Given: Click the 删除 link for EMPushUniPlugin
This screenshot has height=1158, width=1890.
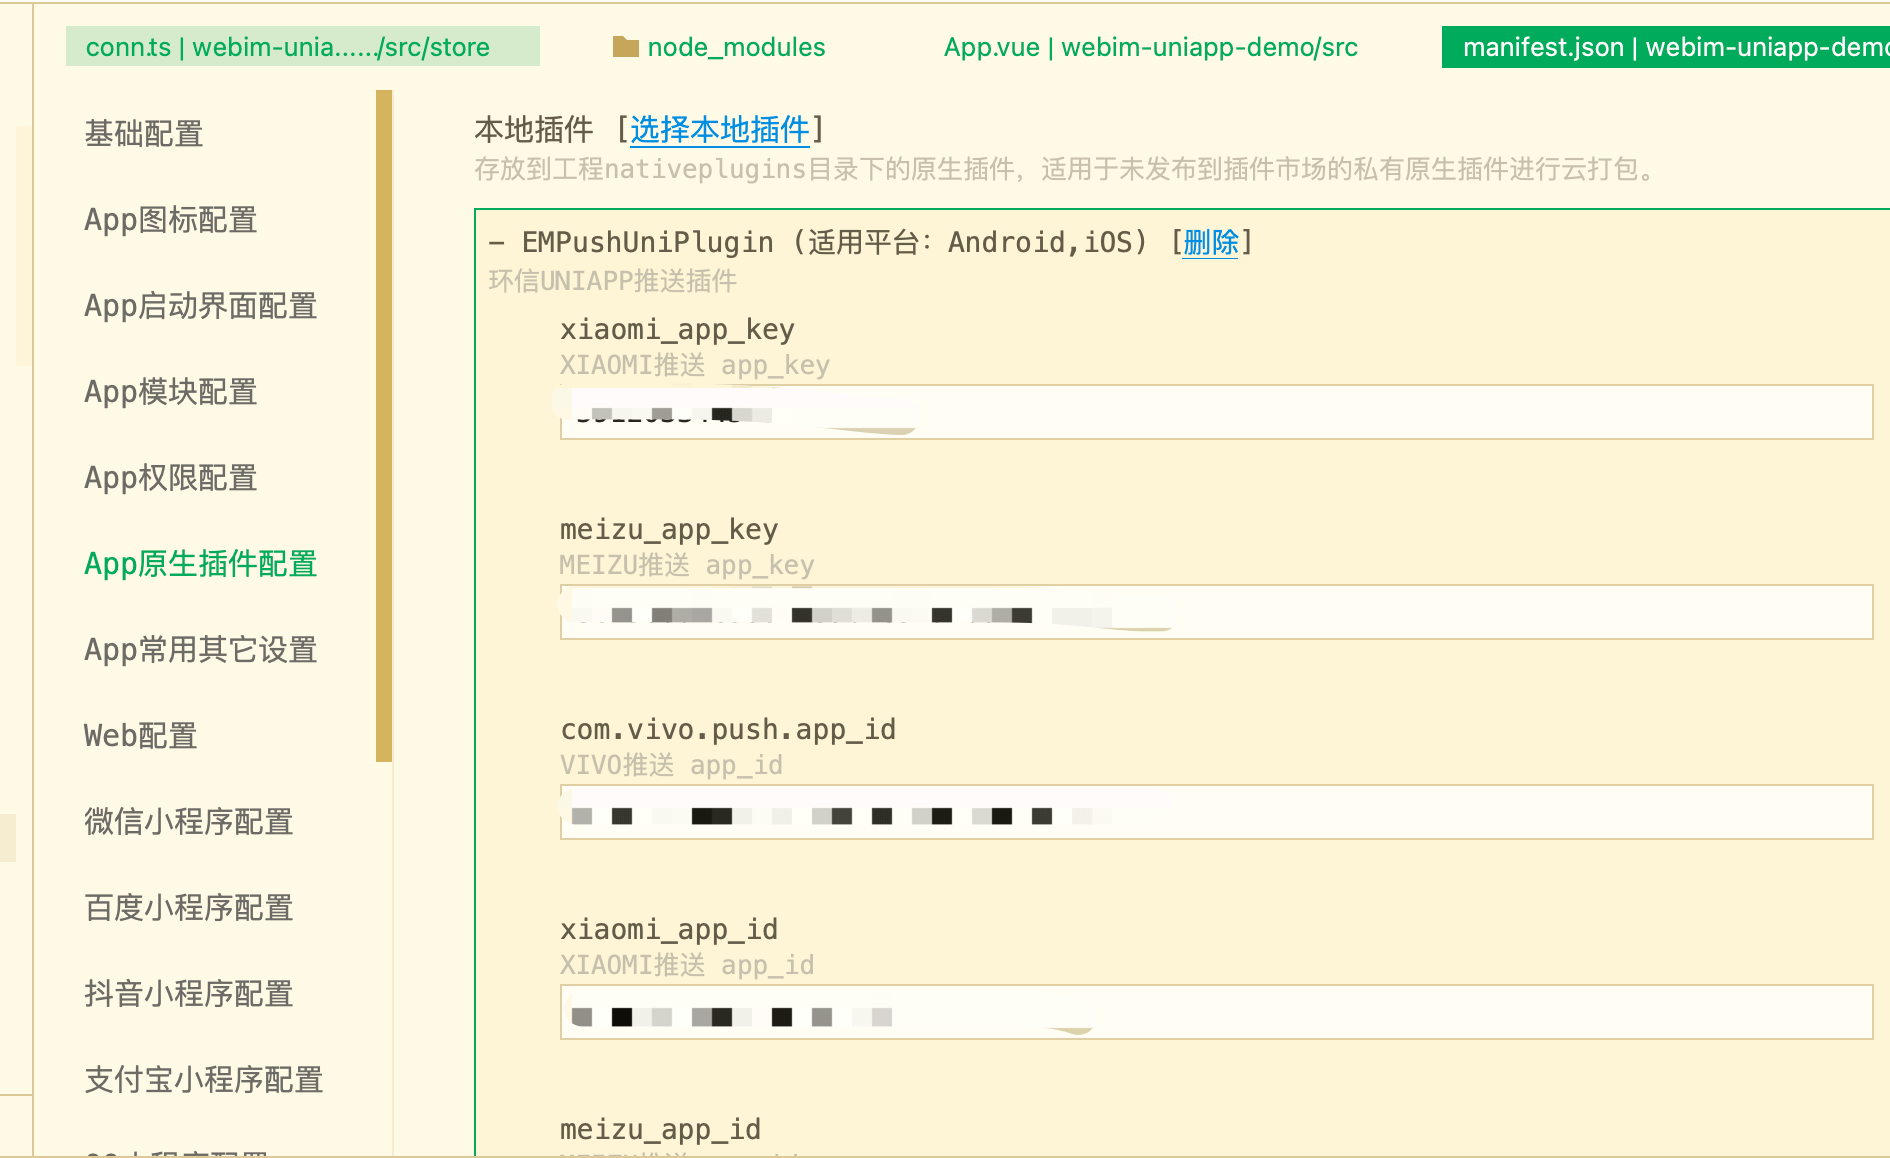Looking at the screenshot, I should click(1210, 243).
